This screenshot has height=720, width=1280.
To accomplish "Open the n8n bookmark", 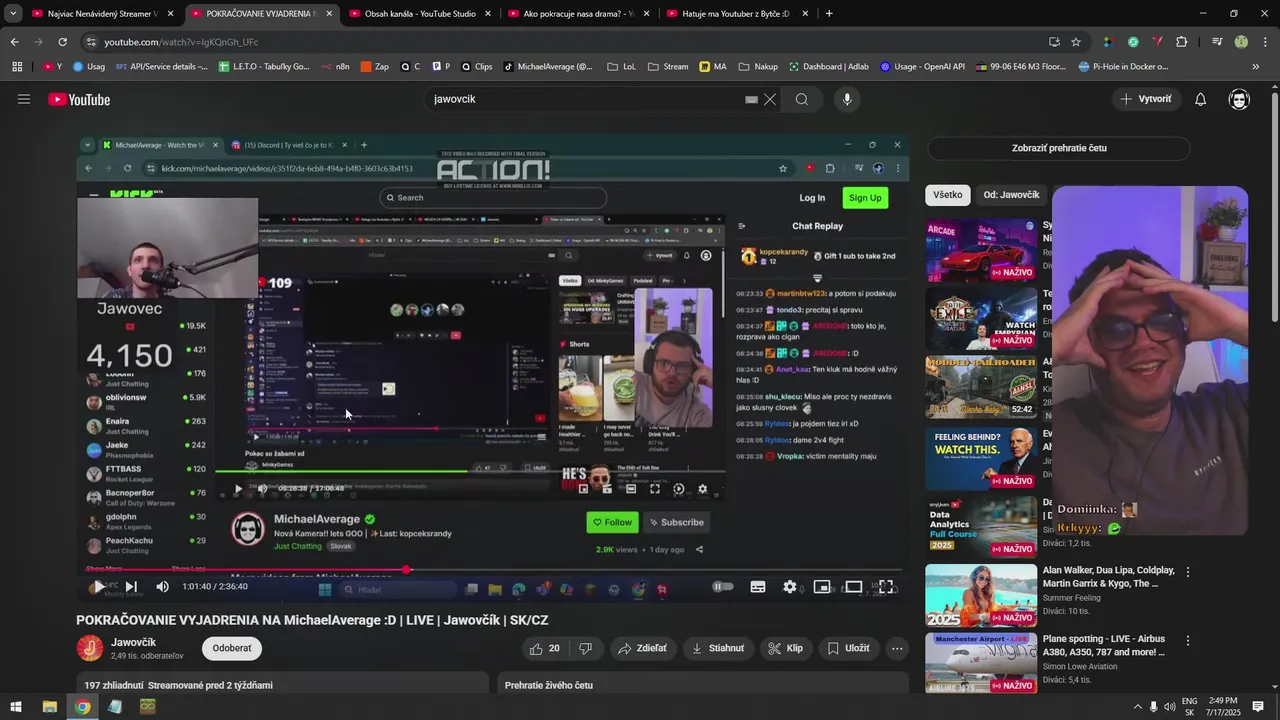I will tap(335, 67).
